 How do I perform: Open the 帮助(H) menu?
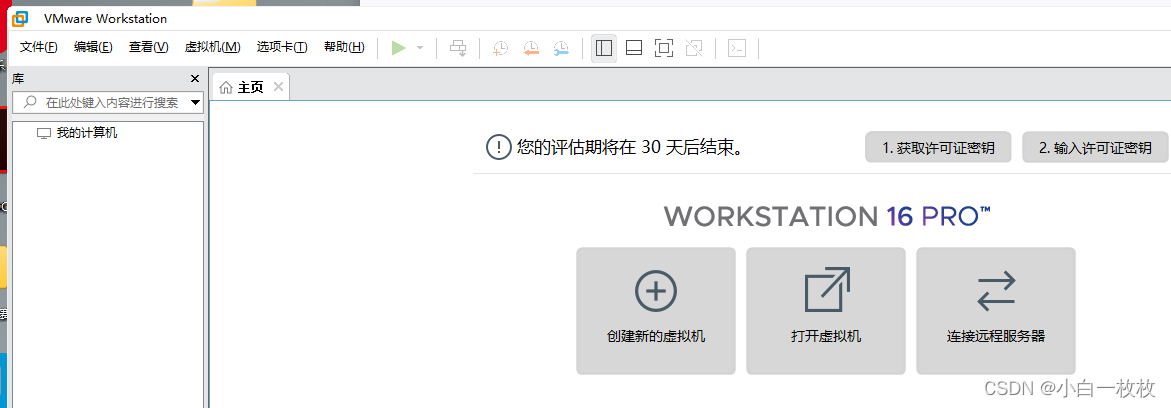344,47
